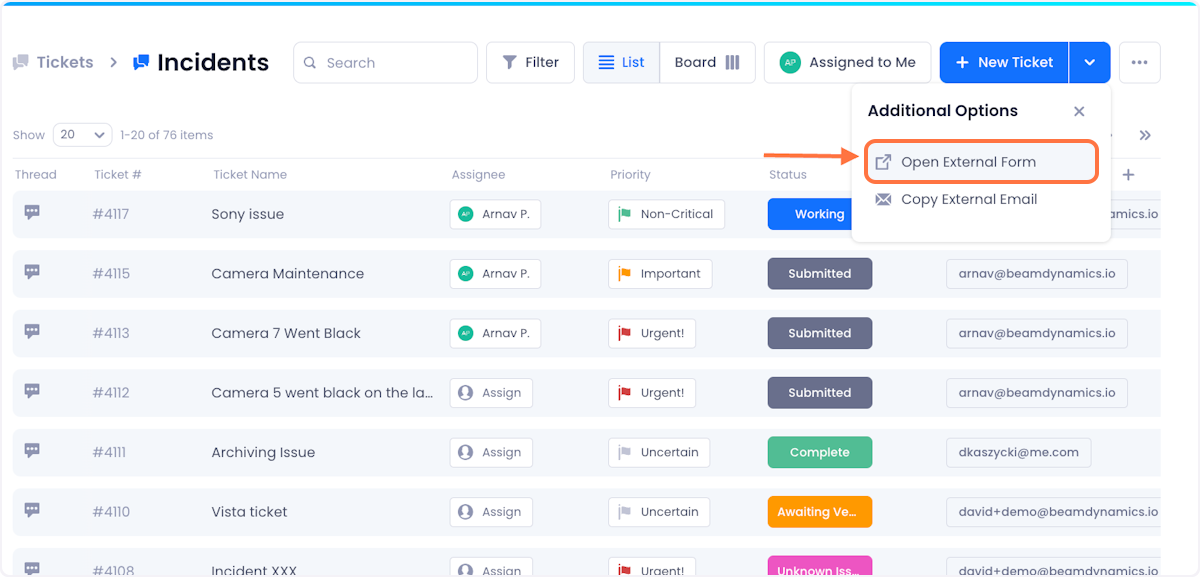Screen dimensions: 1200x577
Task: Open thread icon for ticket #4112
Action: pos(32,391)
